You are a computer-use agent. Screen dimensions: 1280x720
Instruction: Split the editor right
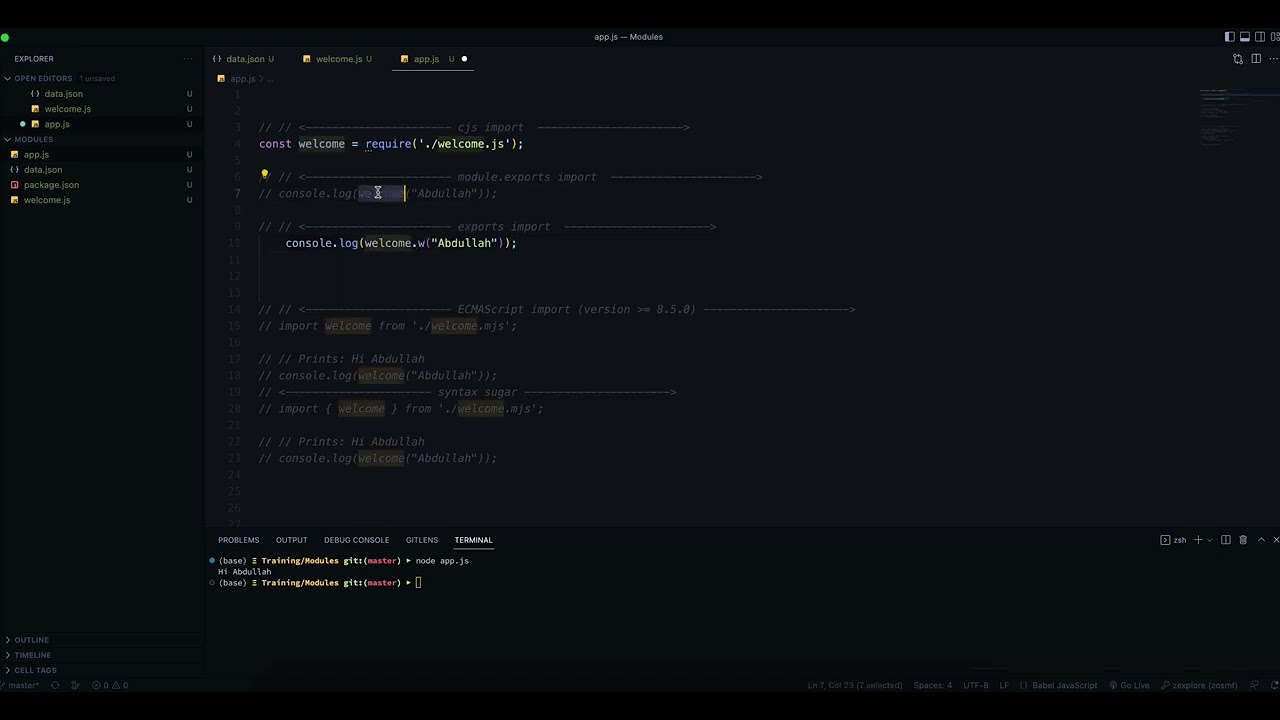[x=1256, y=59]
